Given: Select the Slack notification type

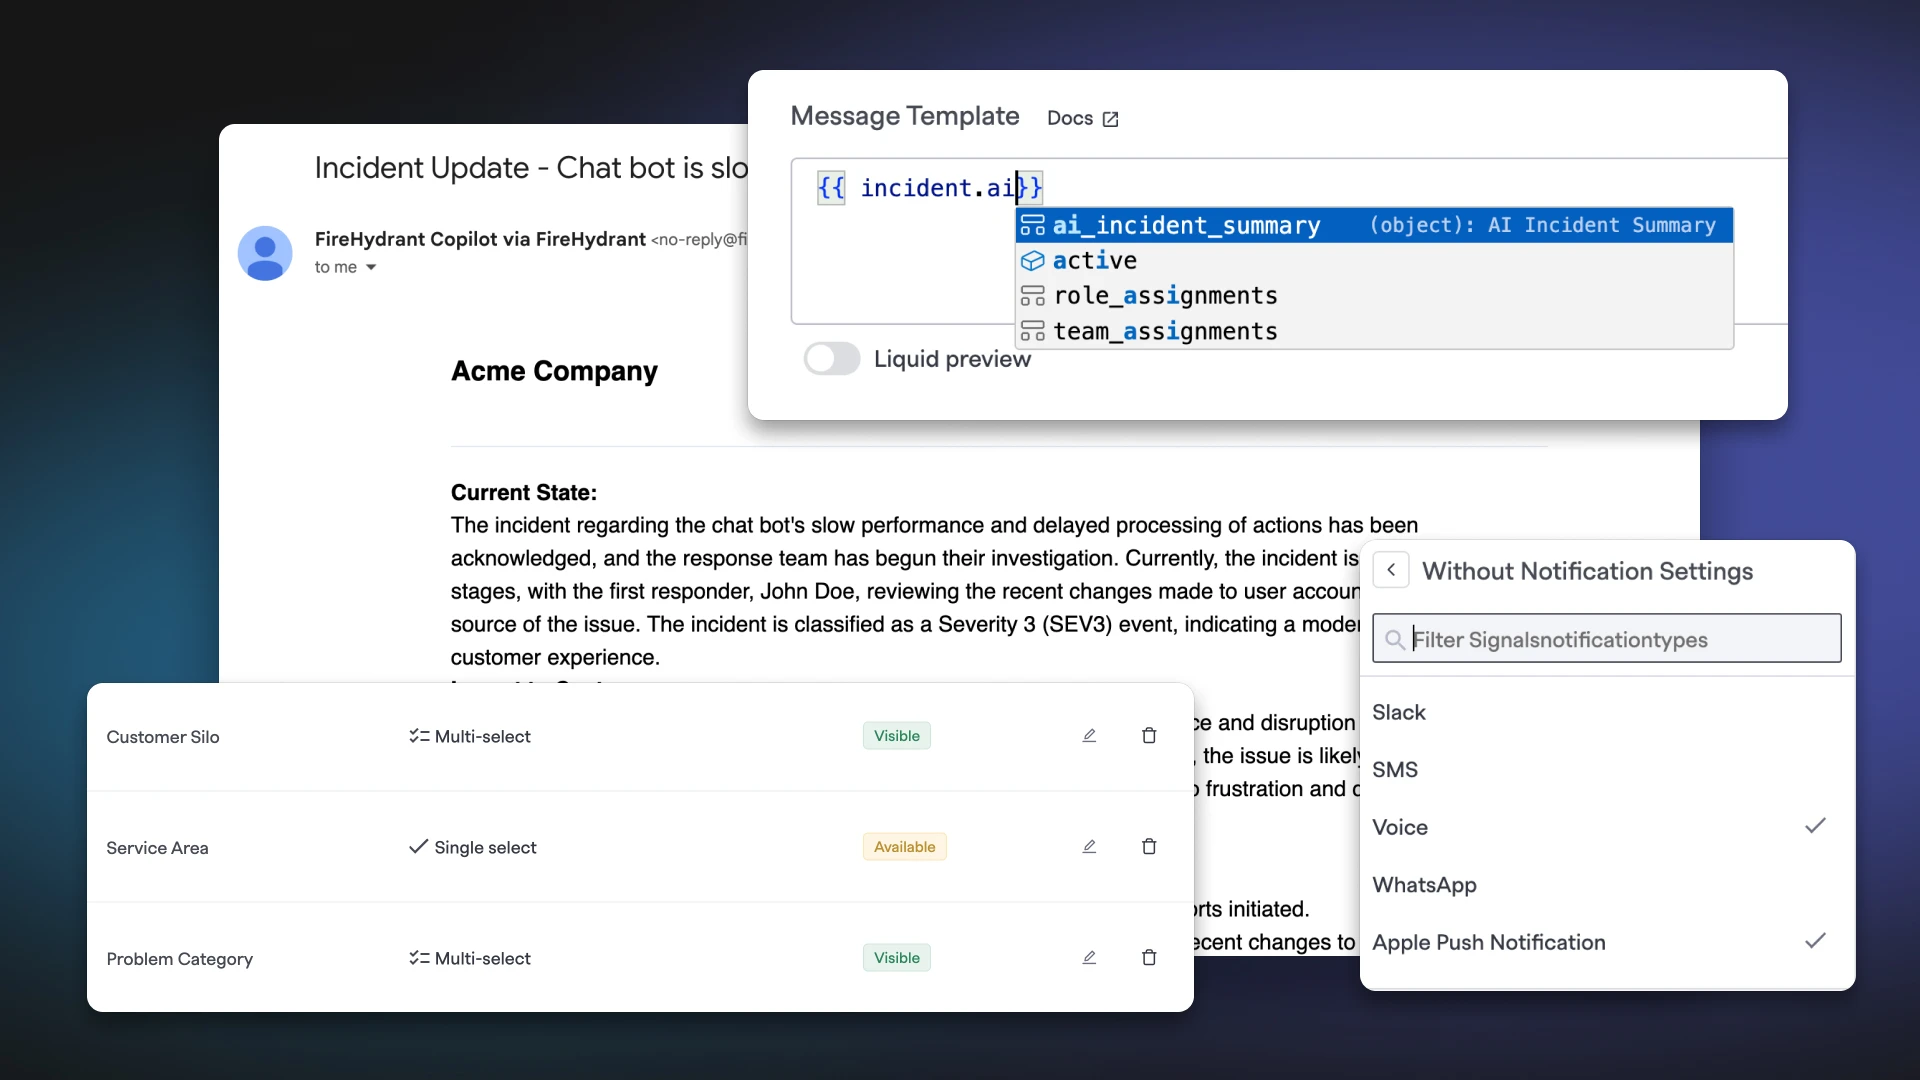Looking at the screenshot, I should click(1399, 712).
